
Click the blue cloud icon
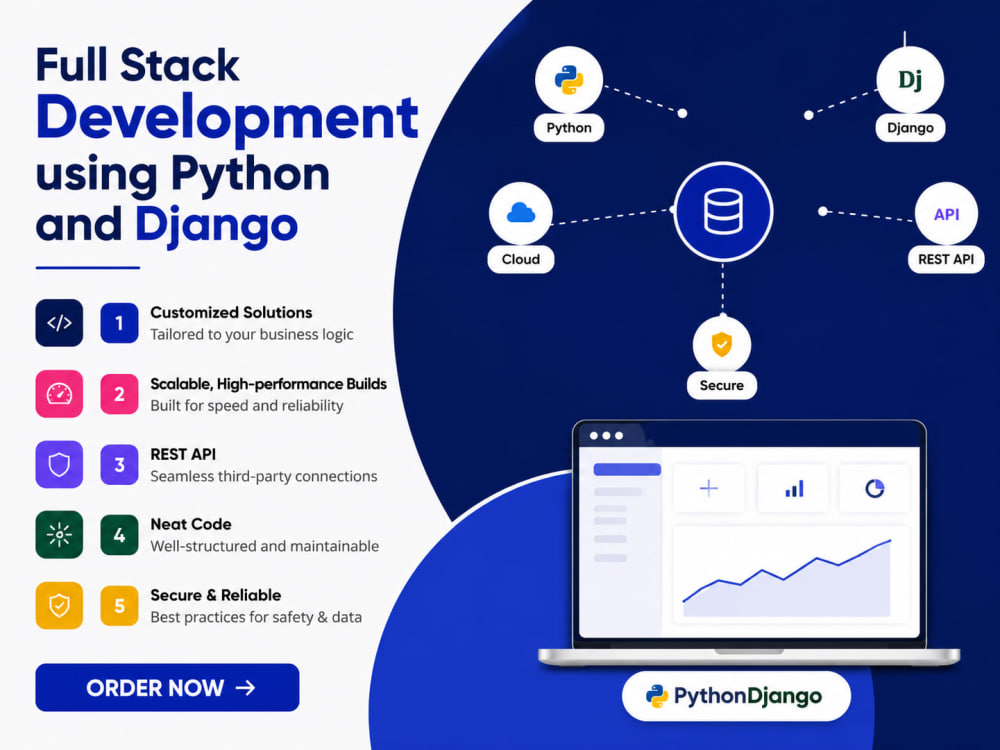coord(520,213)
